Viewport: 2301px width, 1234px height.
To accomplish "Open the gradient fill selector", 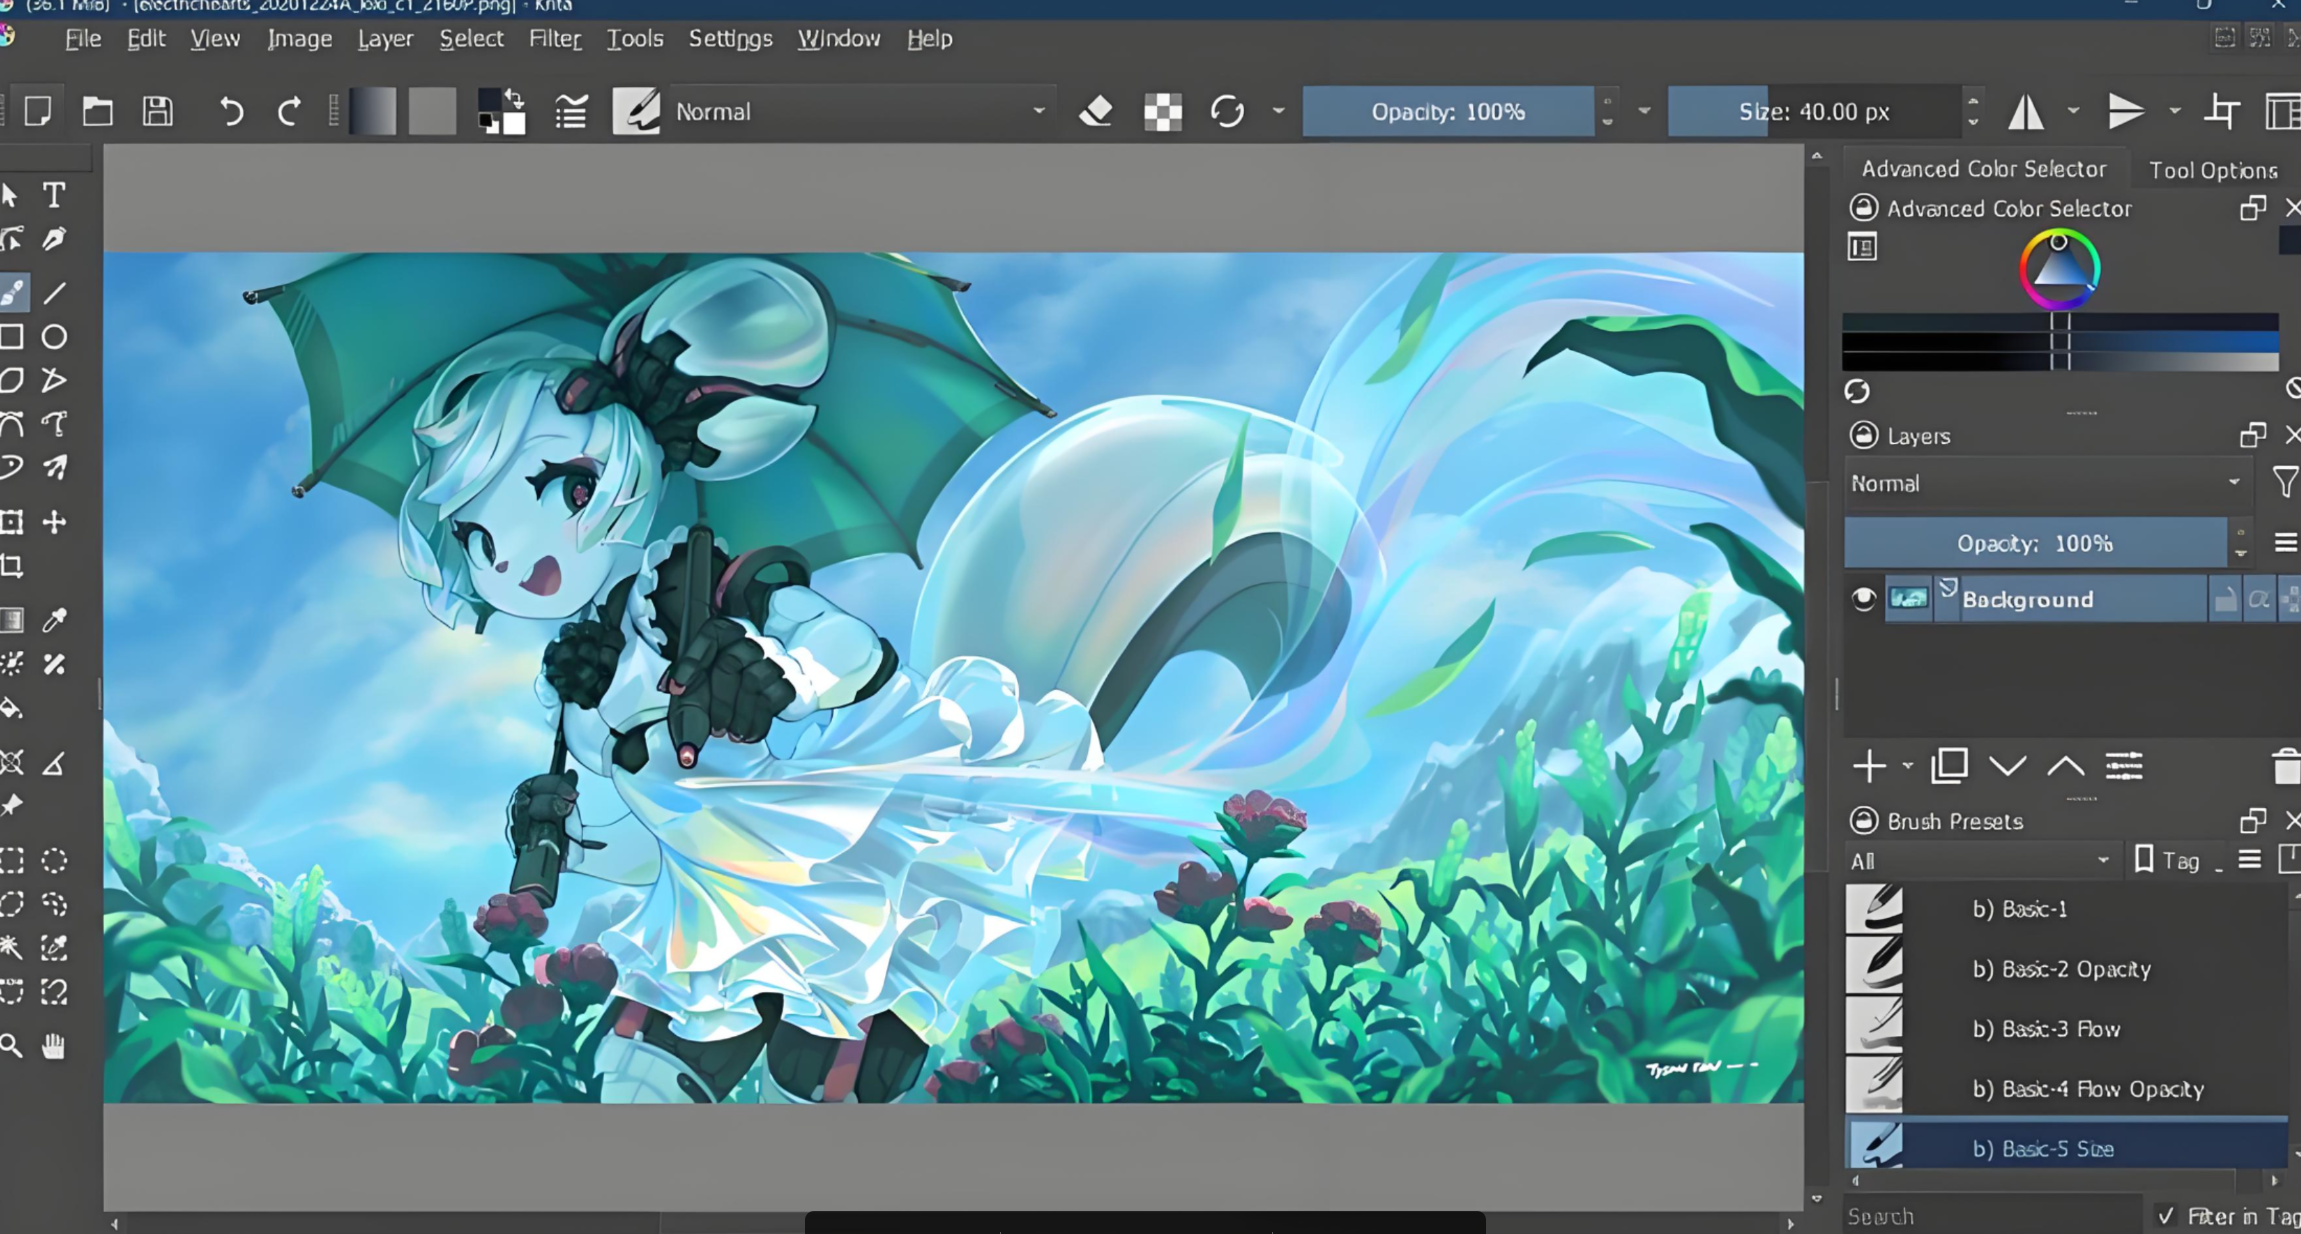I will pos(372,111).
